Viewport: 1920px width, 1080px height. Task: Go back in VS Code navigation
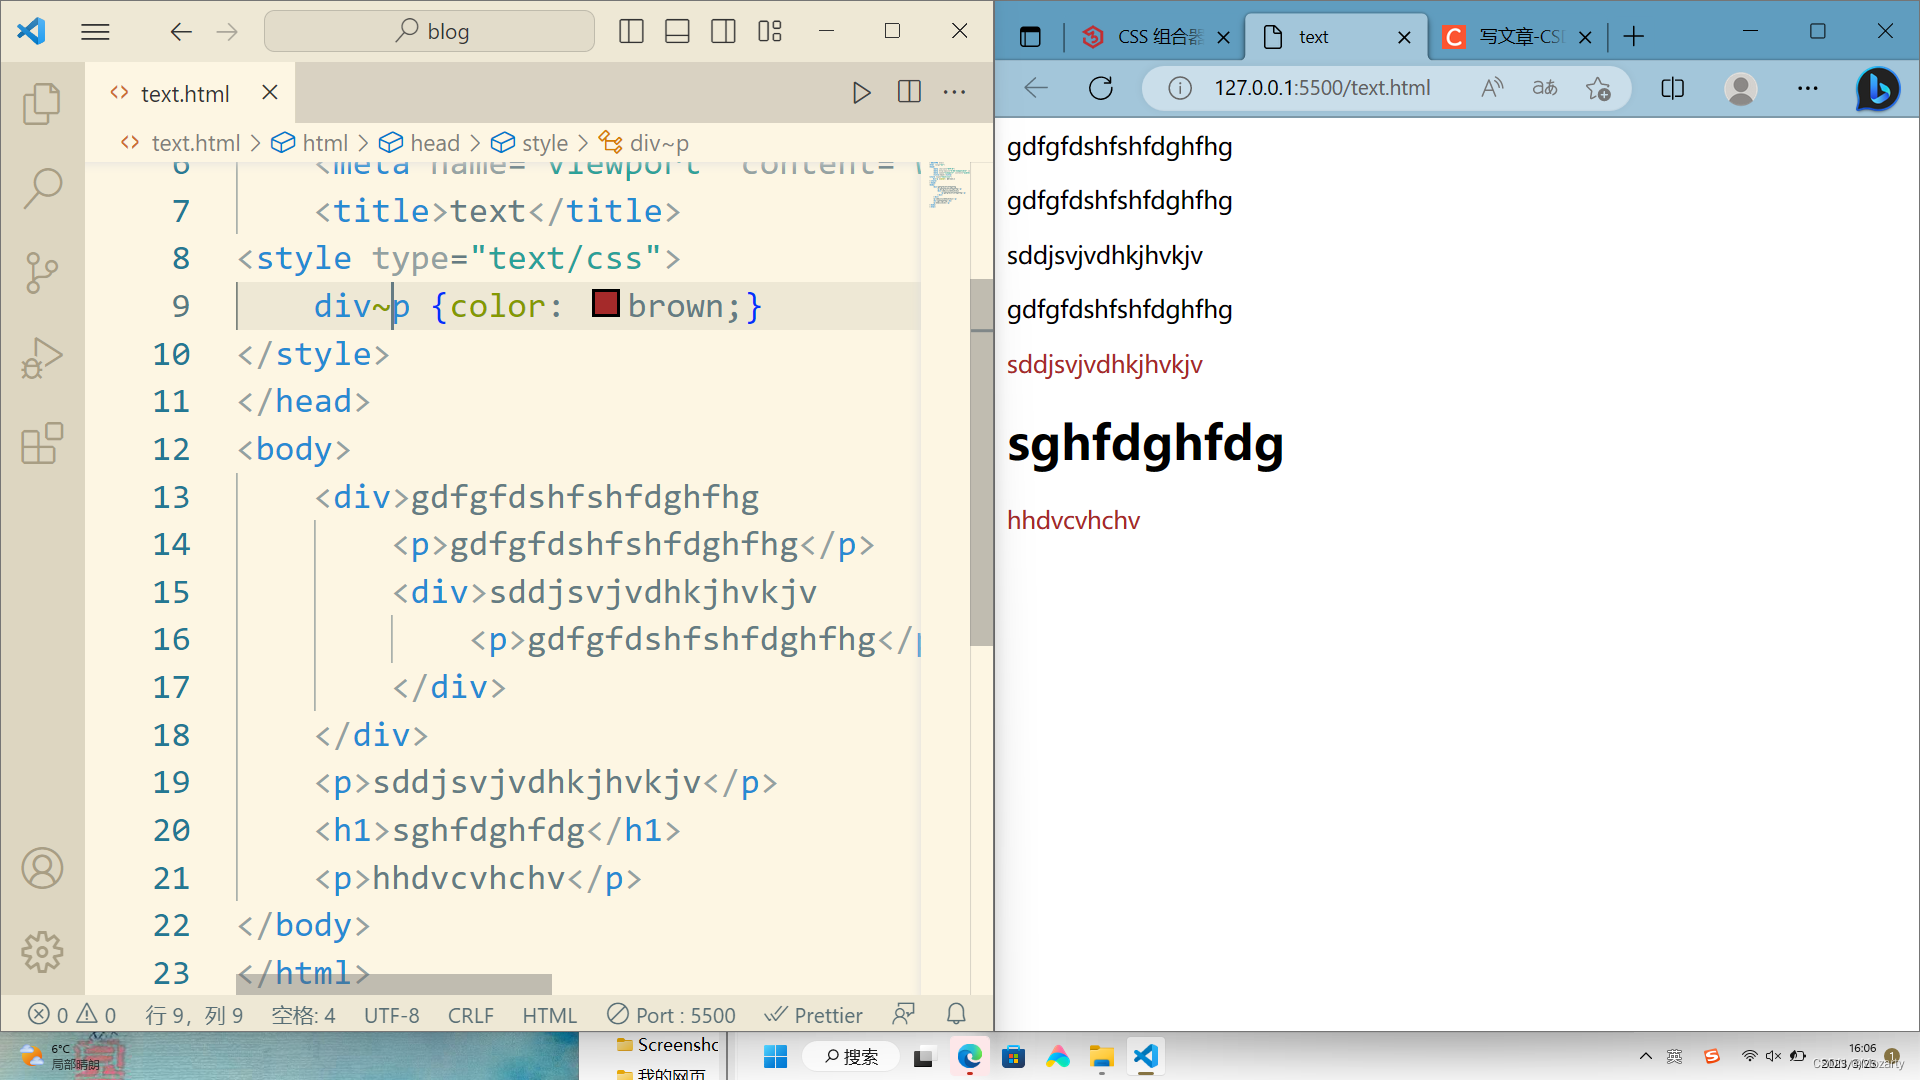click(x=181, y=32)
